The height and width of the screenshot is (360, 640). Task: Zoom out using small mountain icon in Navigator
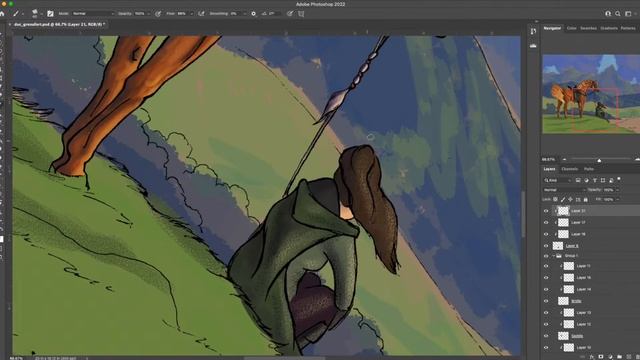(564, 160)
